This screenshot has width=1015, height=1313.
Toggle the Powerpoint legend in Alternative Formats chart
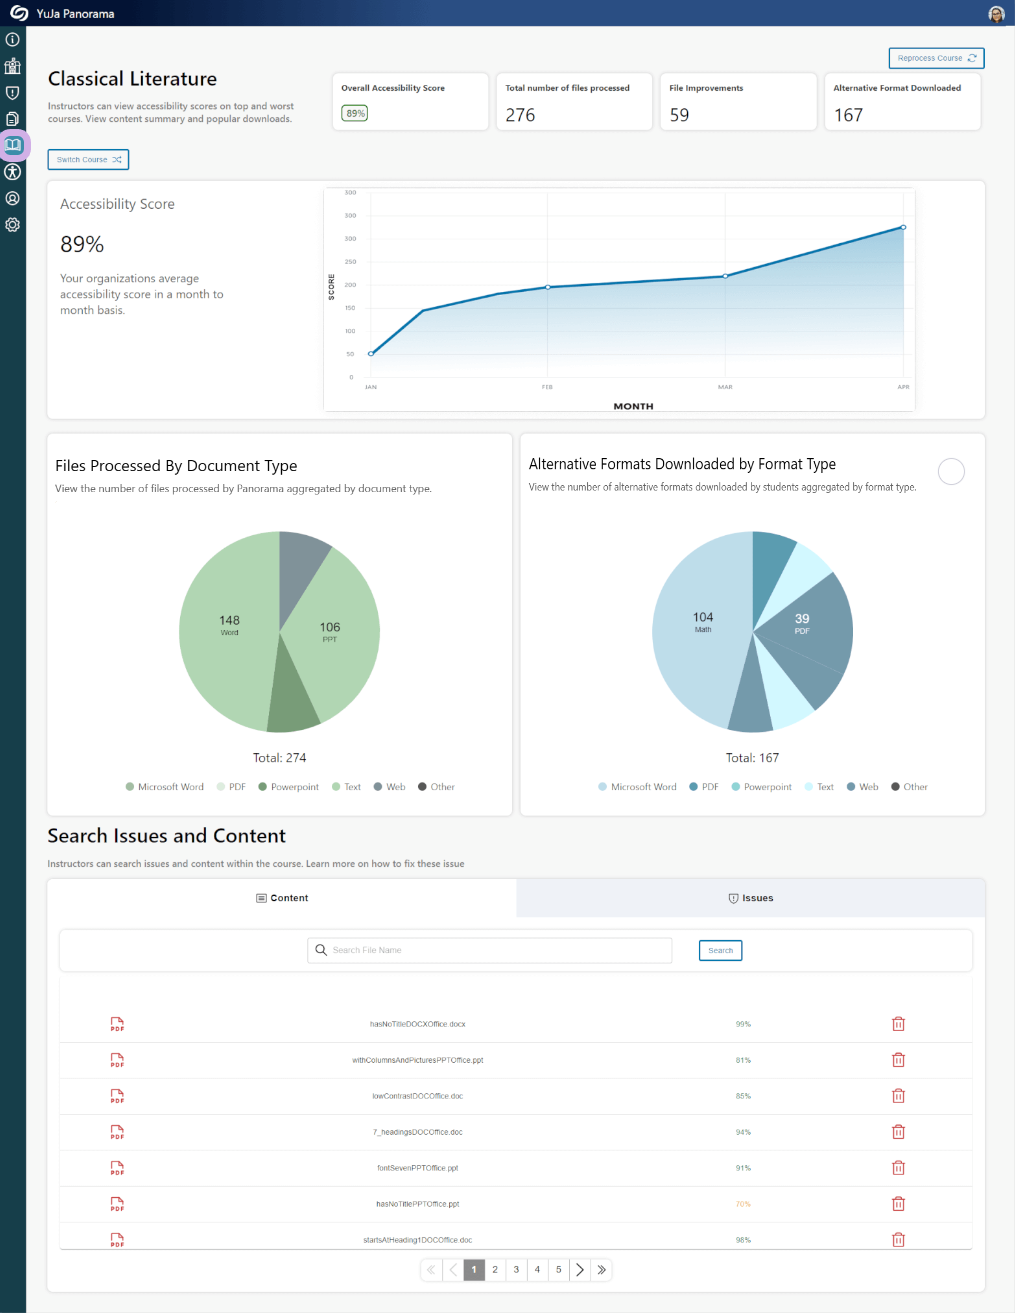tap(761, 787)
